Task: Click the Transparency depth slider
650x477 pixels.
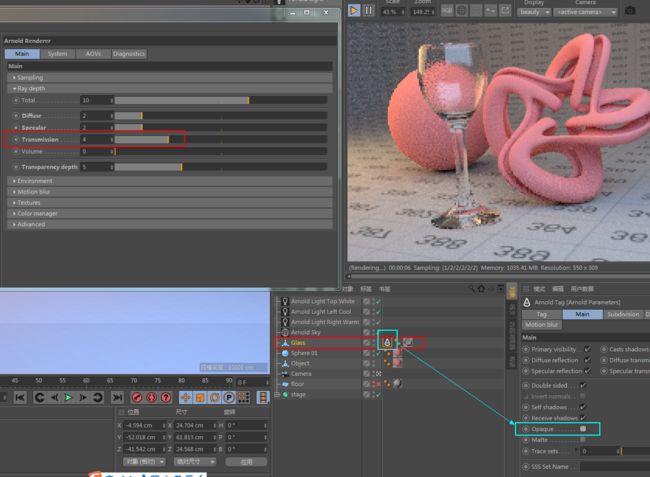Action: coord(221,167)
